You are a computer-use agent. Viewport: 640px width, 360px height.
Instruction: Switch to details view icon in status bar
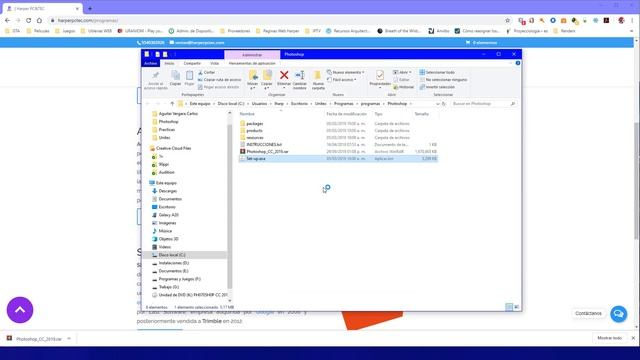pyautogui.click(x=509, y=307)
